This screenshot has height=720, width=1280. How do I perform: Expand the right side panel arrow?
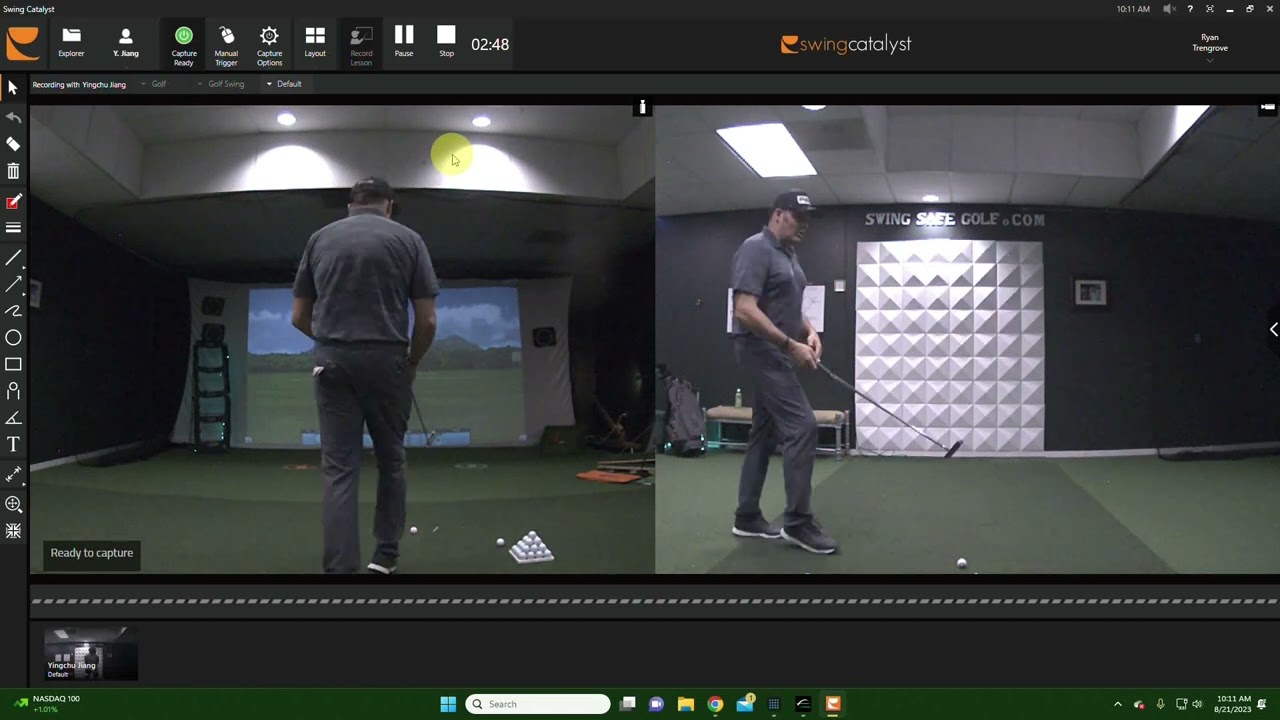1273,330
